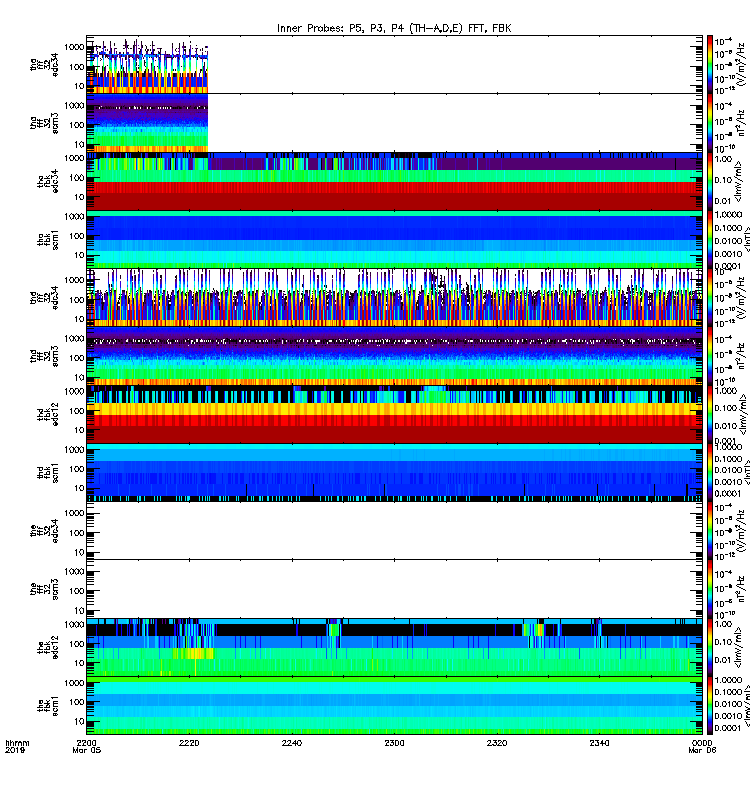Click the thd fff edc34 spectrogram panel
Image resolution: width=750 pixels, height=800 pixels.
394,297
